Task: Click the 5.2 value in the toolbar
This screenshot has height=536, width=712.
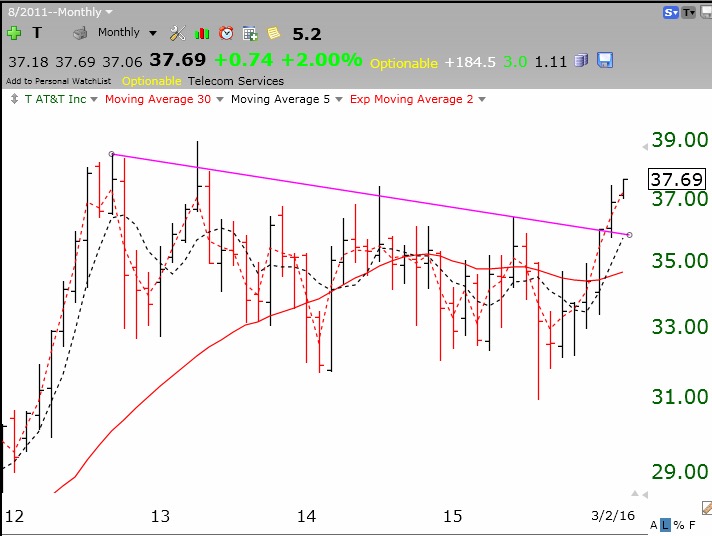Action: (x=307, y=34)
